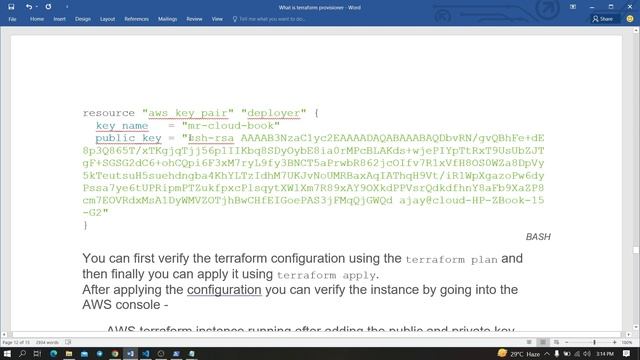Click the 29°C Haze weather widget
640x360 pixels.
(x=519, y=353)
